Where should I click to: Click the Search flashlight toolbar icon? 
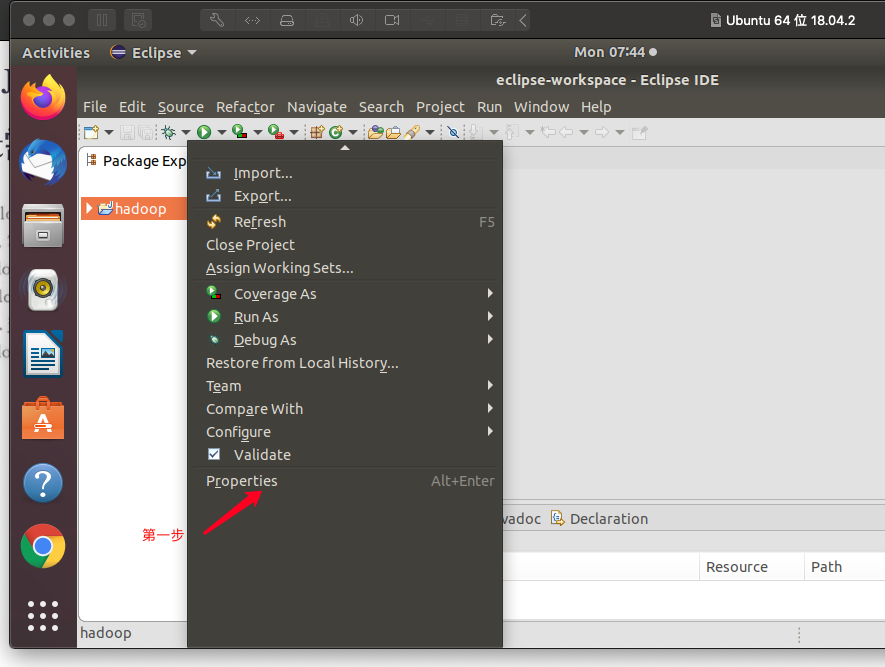[412, 133]
